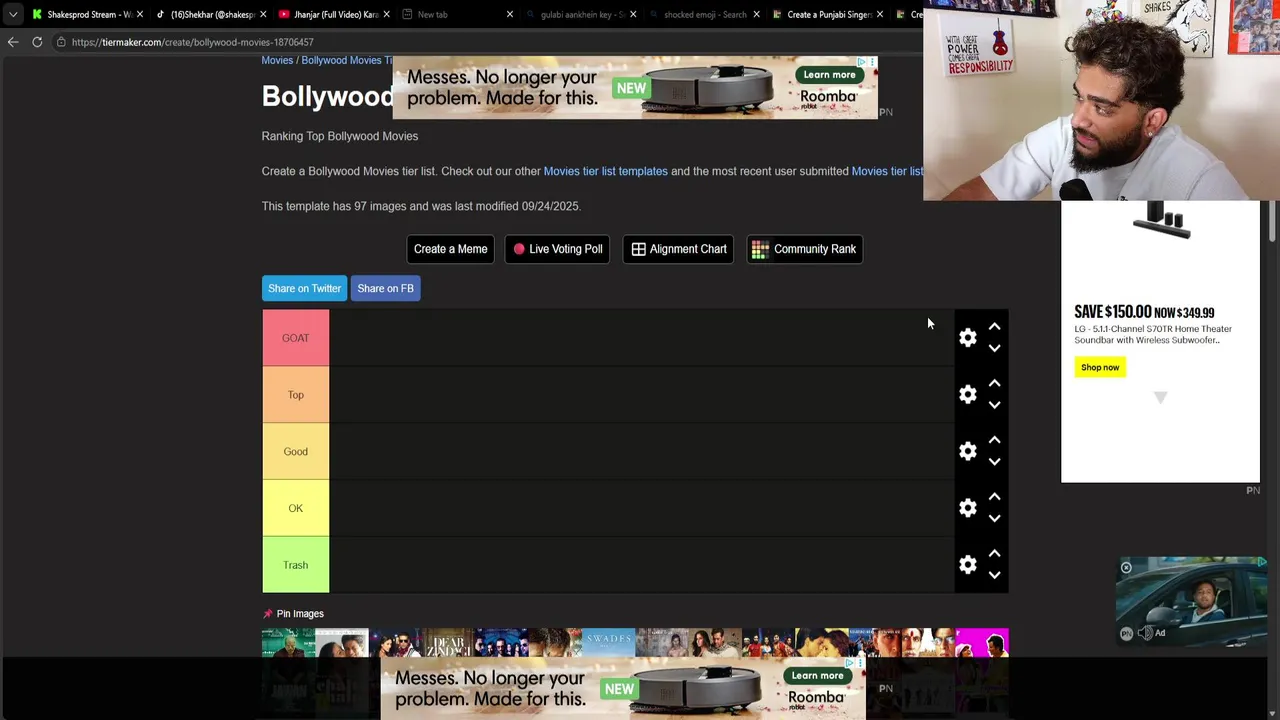Screen dimensions: 1280x720
Task: Move Top tier row down
Action: point(994,406)
